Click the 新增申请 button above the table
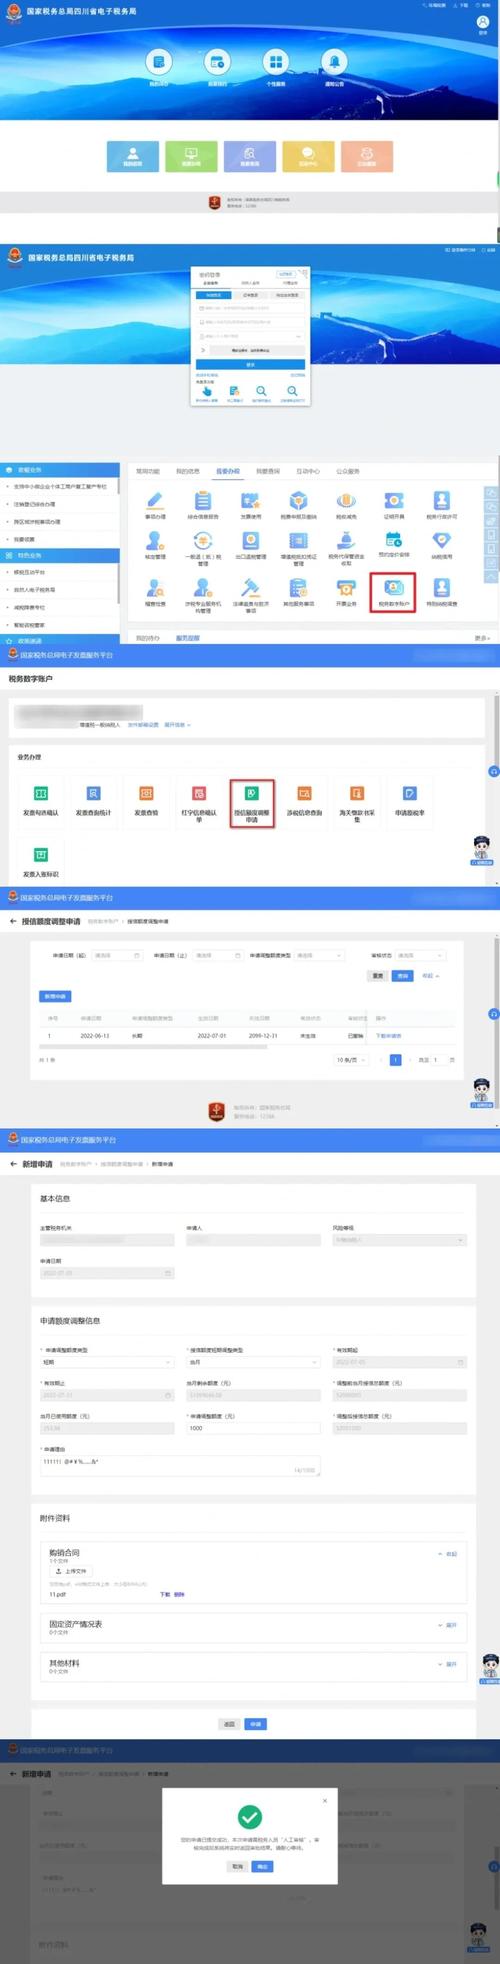Viewport: 500px width, 1964px height. tap(55, 997)
